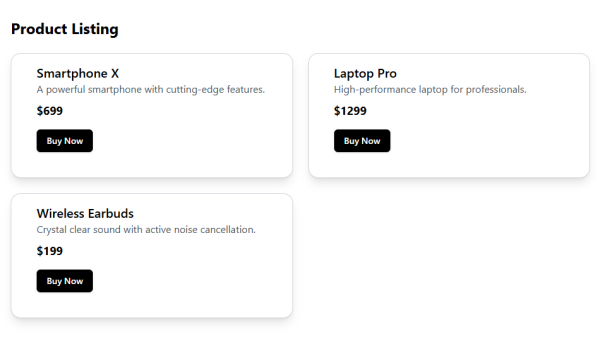Click the Smartphone X description text

(x=151, y=90)
